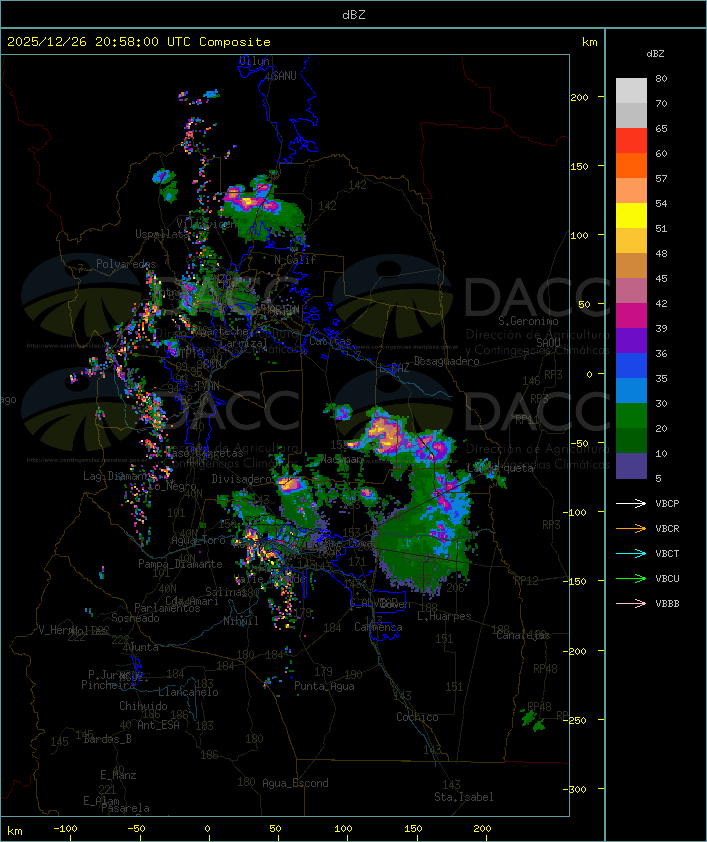707x842 pixels.
Task: Pick the darker gray 65-70 dBZ swatch
Action: [631, 115]
